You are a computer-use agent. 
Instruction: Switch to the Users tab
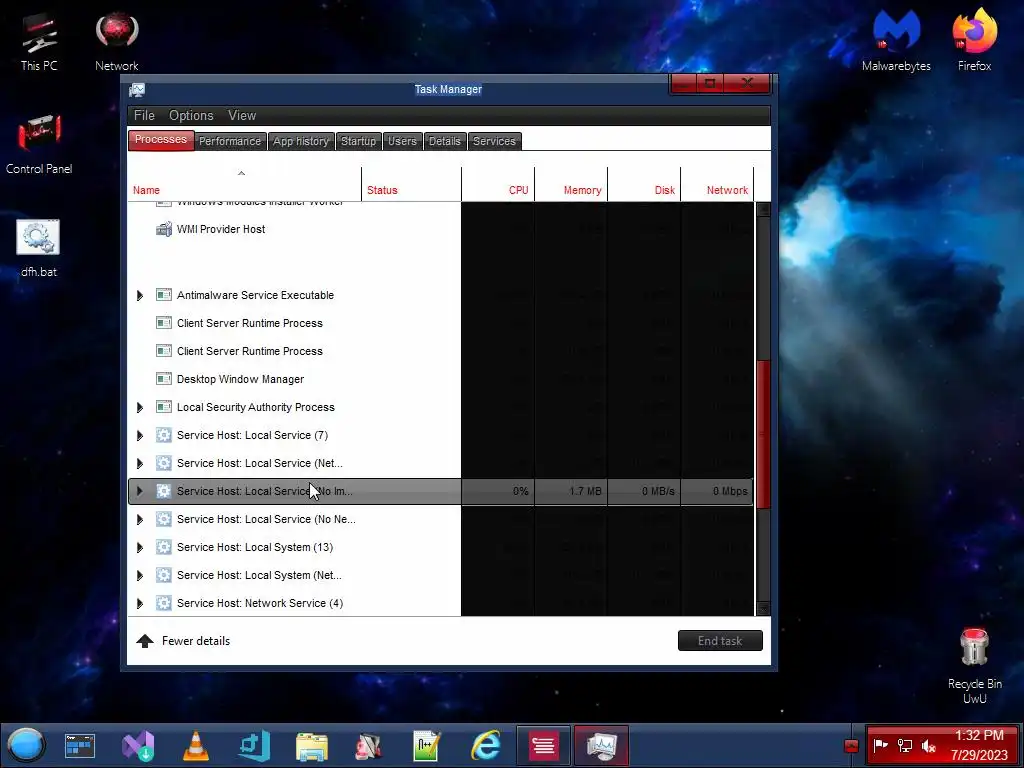pyautogui.click(x=402, y=141)
